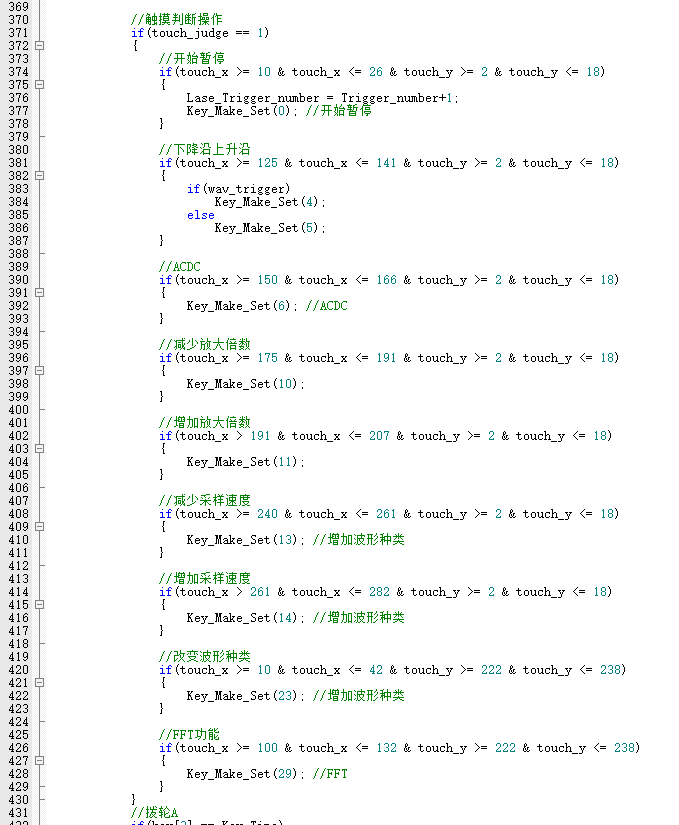The width and height of the screenshot is (679, 825).
Task: Click the trailing //FFT comment on line 428
Action: click(330, 774)
